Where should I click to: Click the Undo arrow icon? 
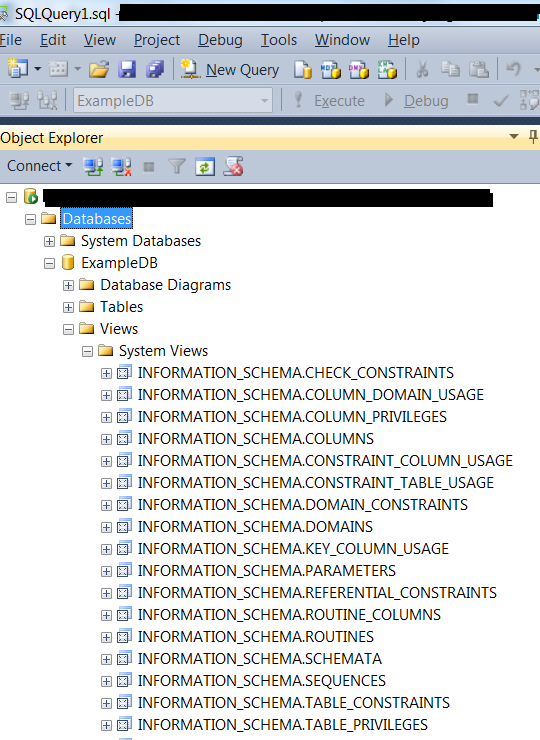click(513, 69)
